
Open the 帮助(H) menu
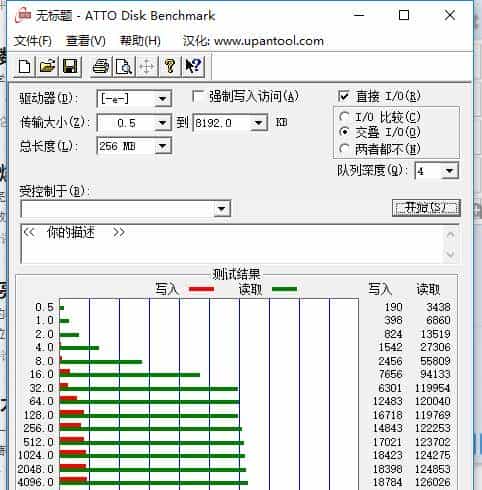[140, 41]
